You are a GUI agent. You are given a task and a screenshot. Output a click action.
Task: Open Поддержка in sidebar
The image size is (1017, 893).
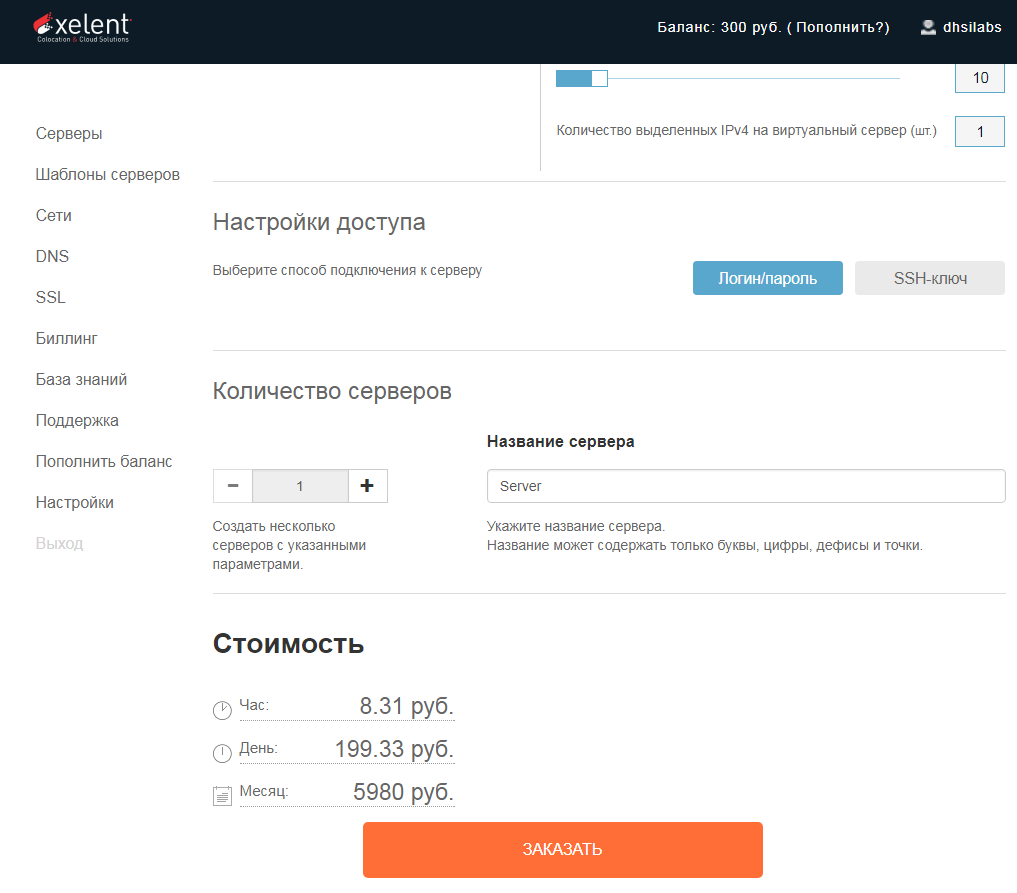(x=77, y=420)
